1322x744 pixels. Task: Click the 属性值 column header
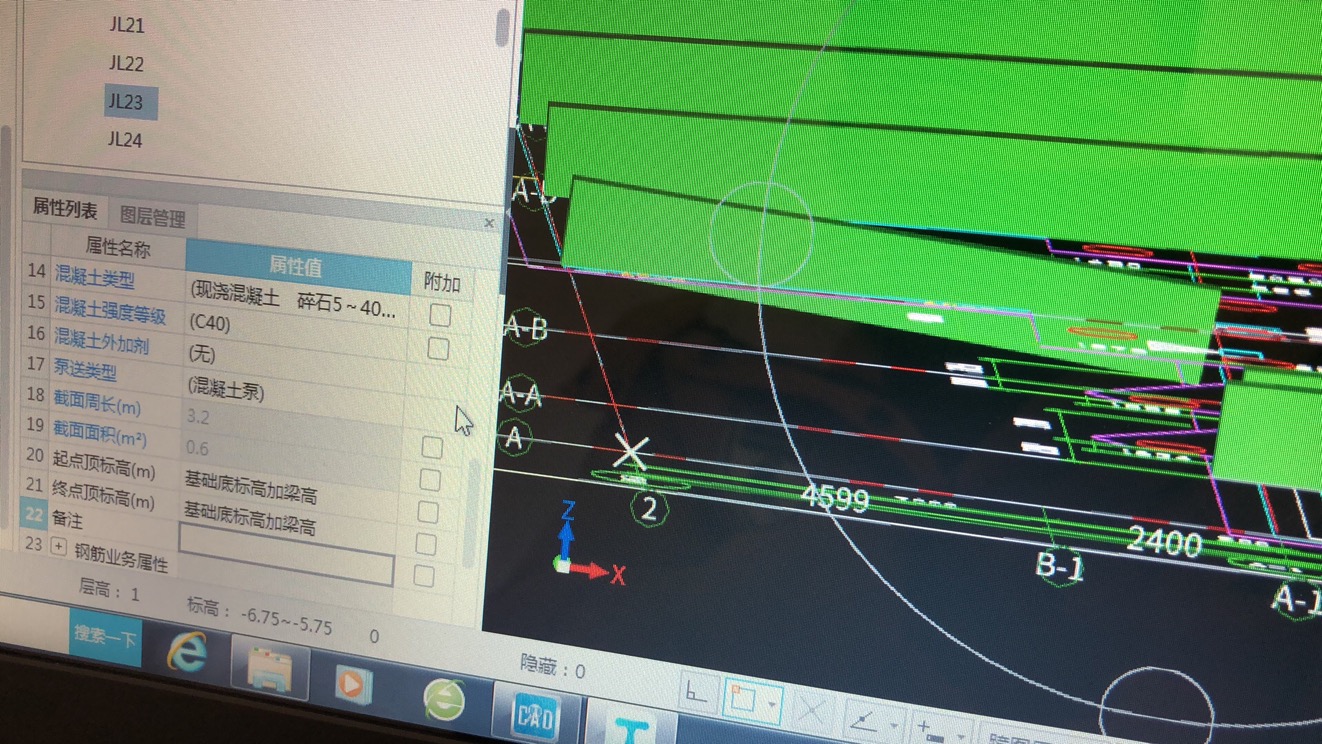click(x=298, y=265)
